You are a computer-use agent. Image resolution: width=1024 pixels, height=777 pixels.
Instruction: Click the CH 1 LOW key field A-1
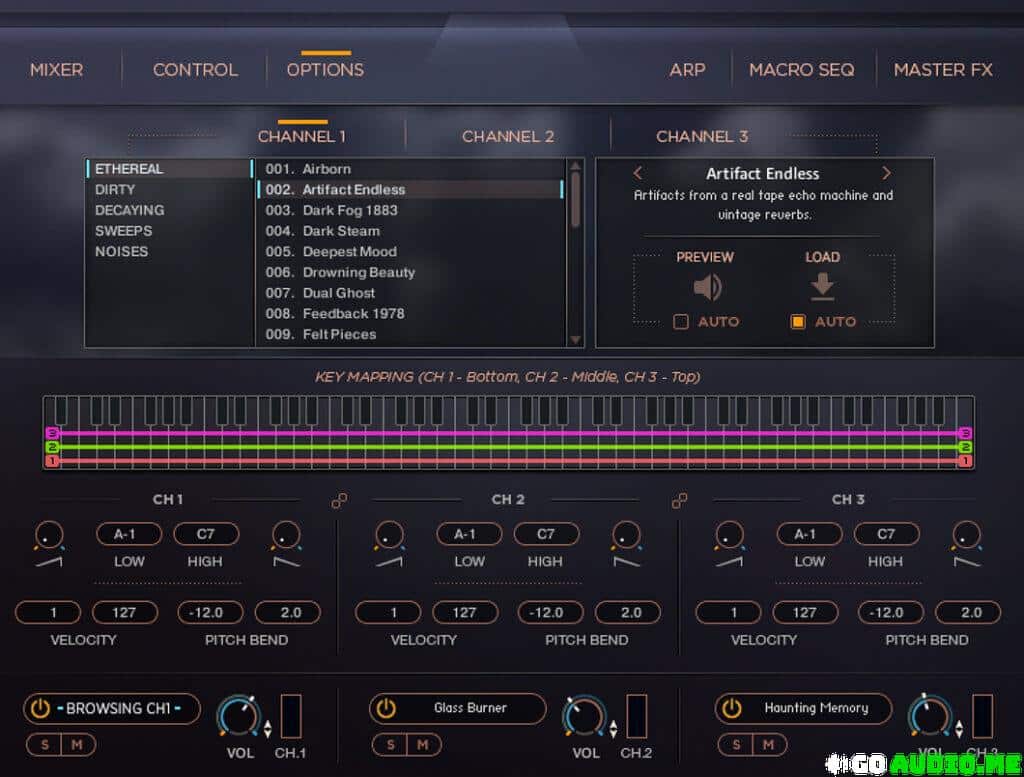click(128, 534)
